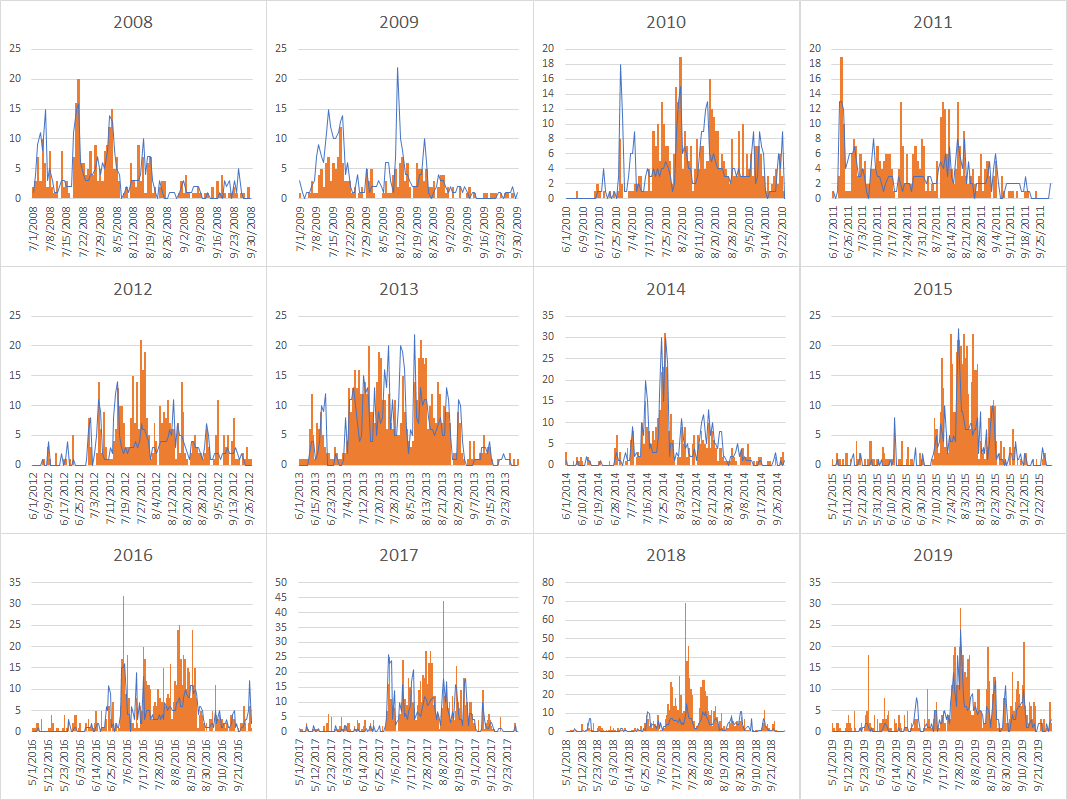Click the 2012 chart title
The image size is (1067, 800).
coord(133,289)
